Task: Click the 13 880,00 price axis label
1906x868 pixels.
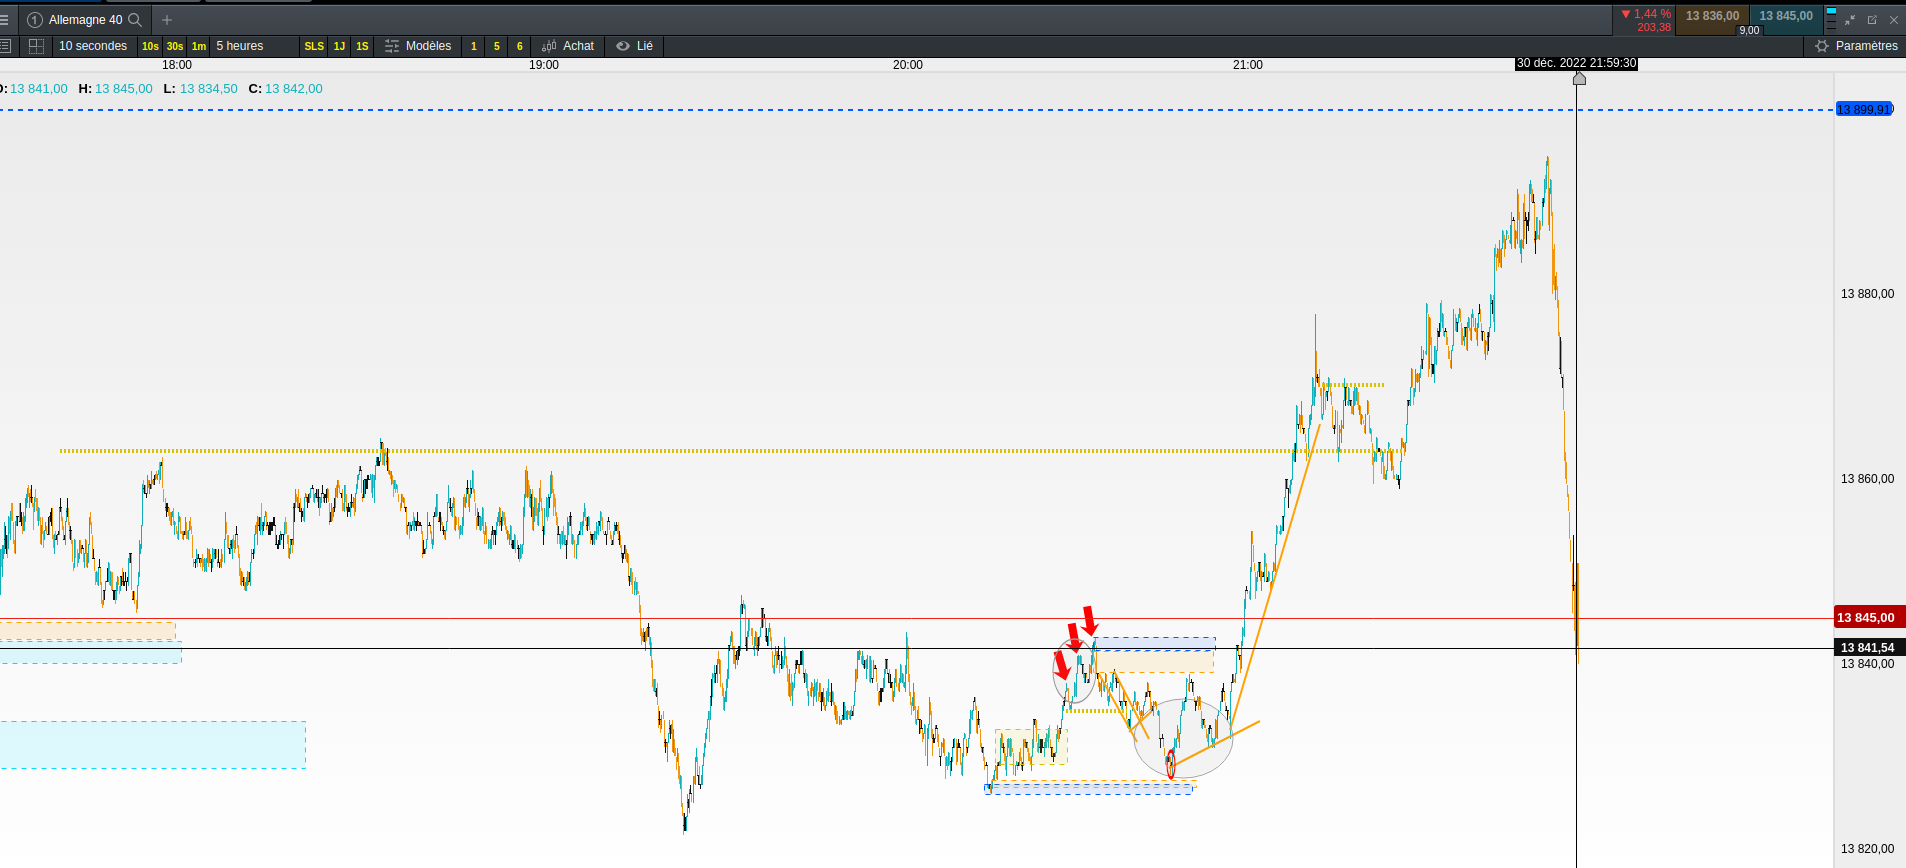Action: 1867,294
